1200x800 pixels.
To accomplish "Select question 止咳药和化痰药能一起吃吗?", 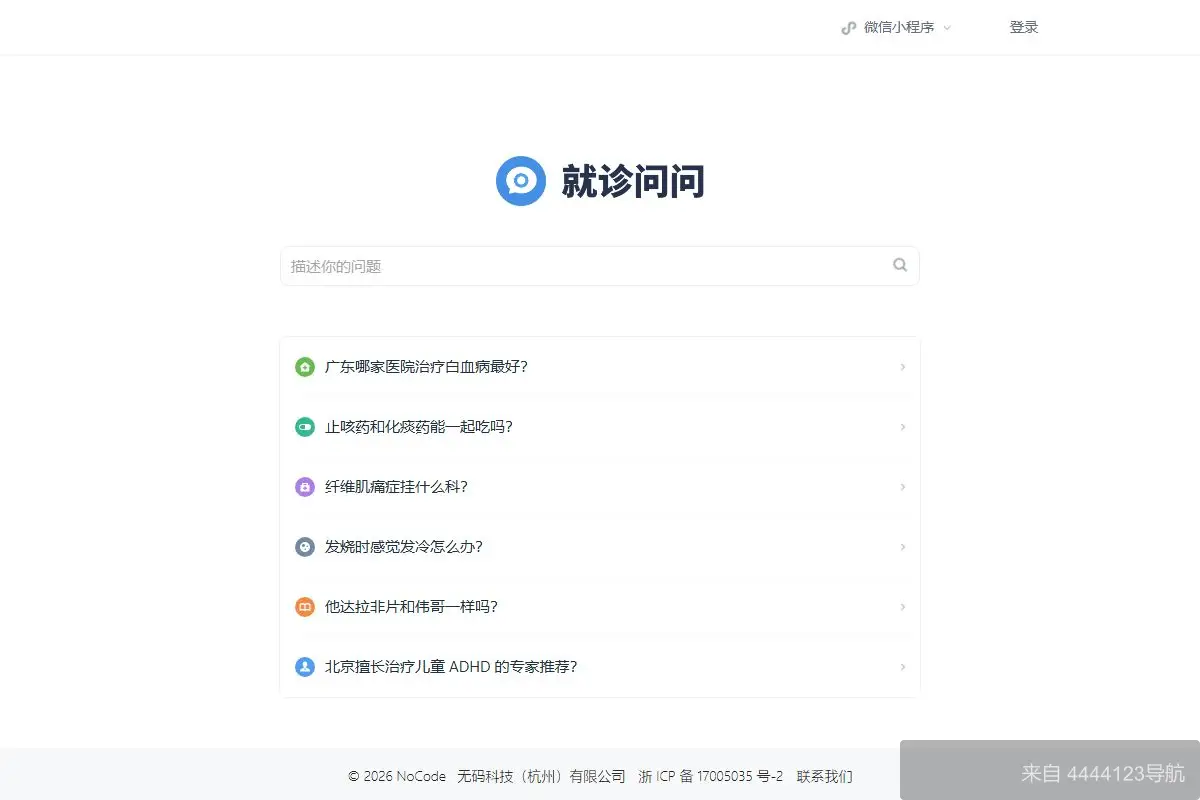I will [600, 427].
